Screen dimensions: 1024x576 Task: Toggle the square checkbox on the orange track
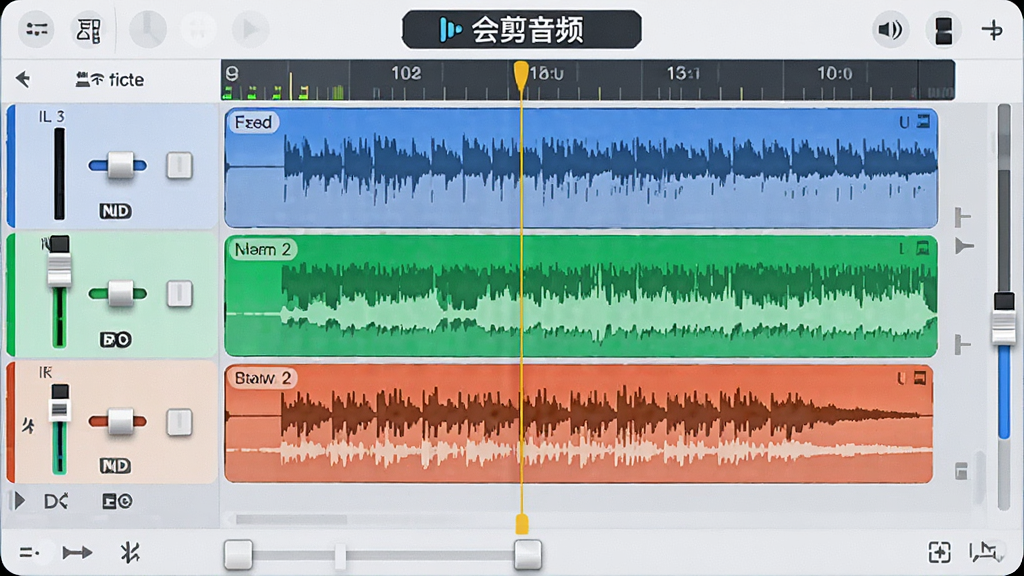[x=179, y=422]
